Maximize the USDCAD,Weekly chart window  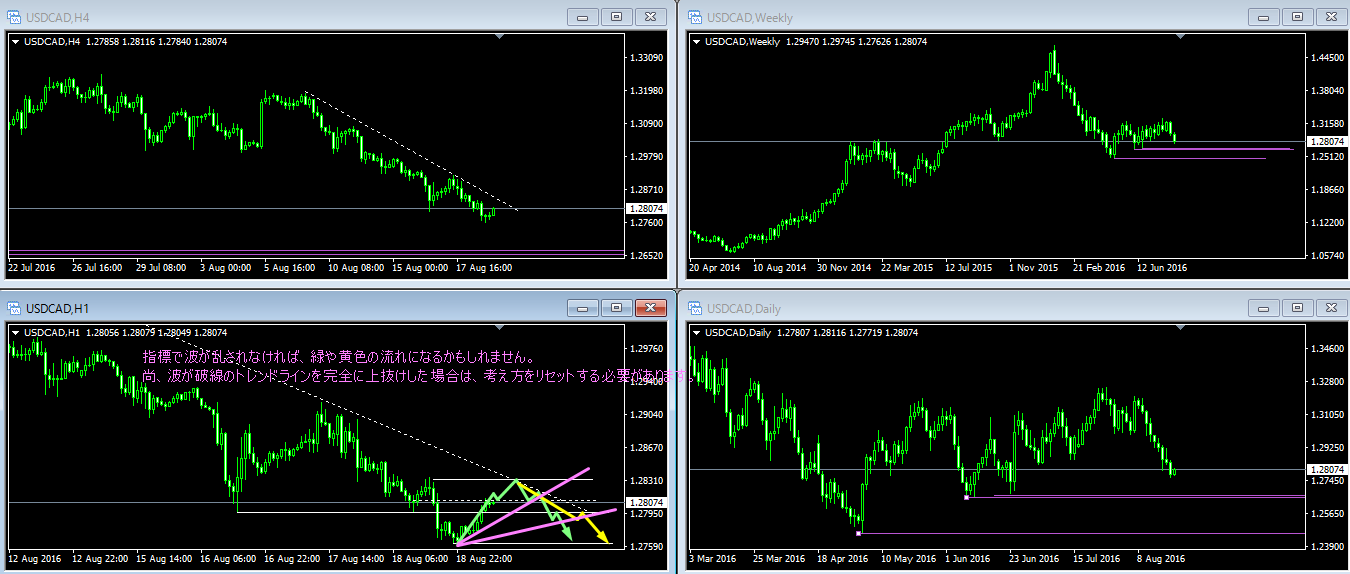pos(1297,17)
